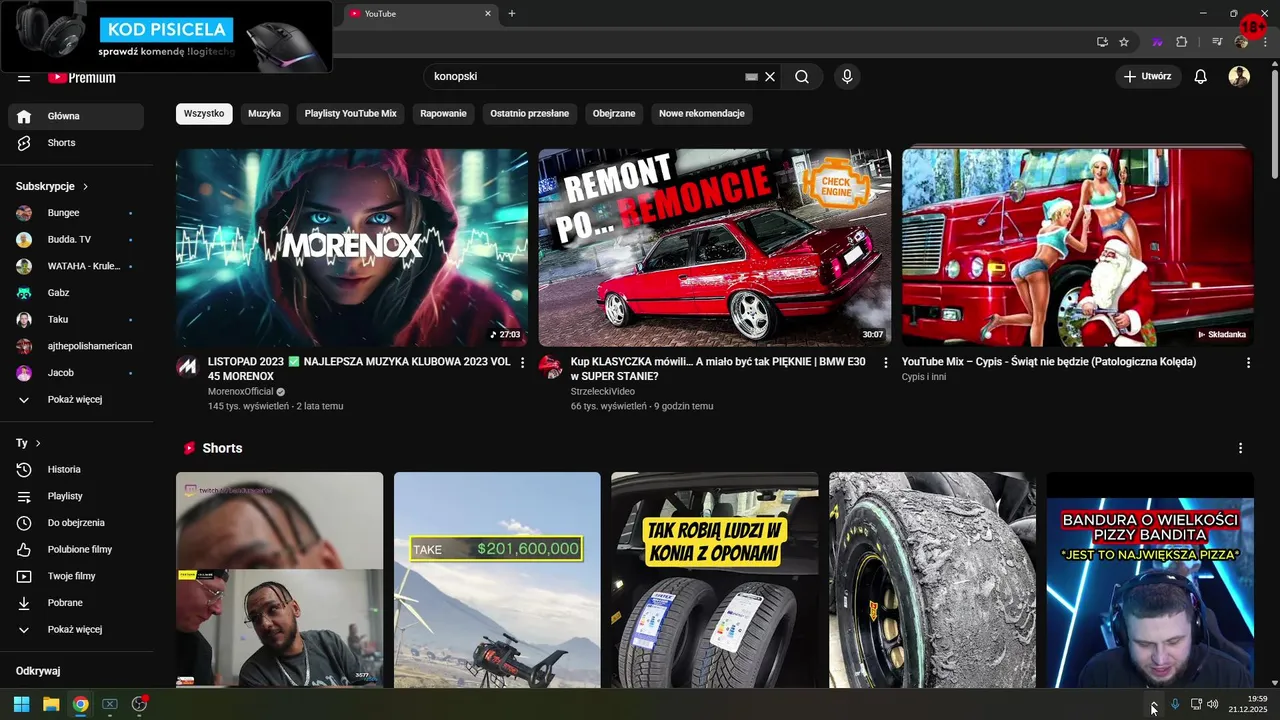Open Shorts in the sidebar
The image size is (1280, 720).
point(76,143)
